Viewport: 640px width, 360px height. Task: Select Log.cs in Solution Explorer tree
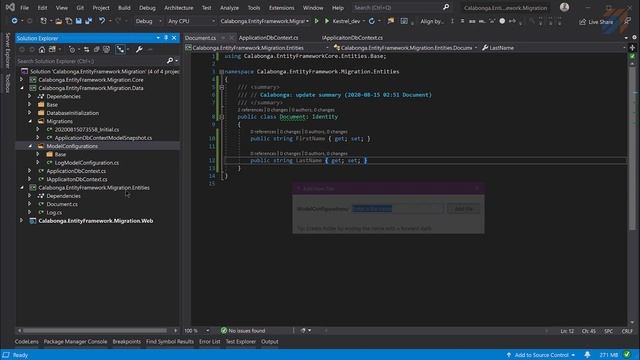point(54,212)
